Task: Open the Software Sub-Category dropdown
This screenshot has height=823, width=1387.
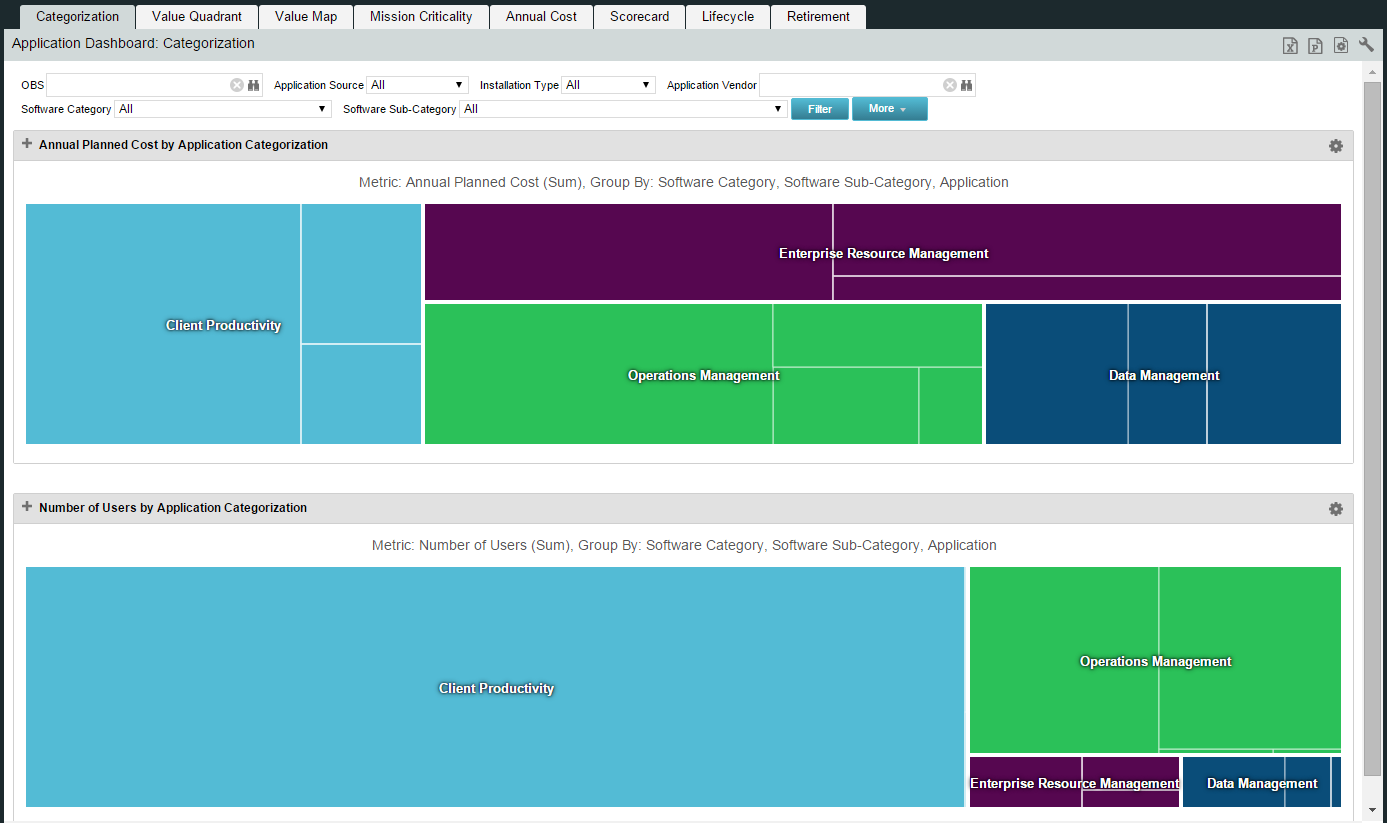Action: click(623, 109)
